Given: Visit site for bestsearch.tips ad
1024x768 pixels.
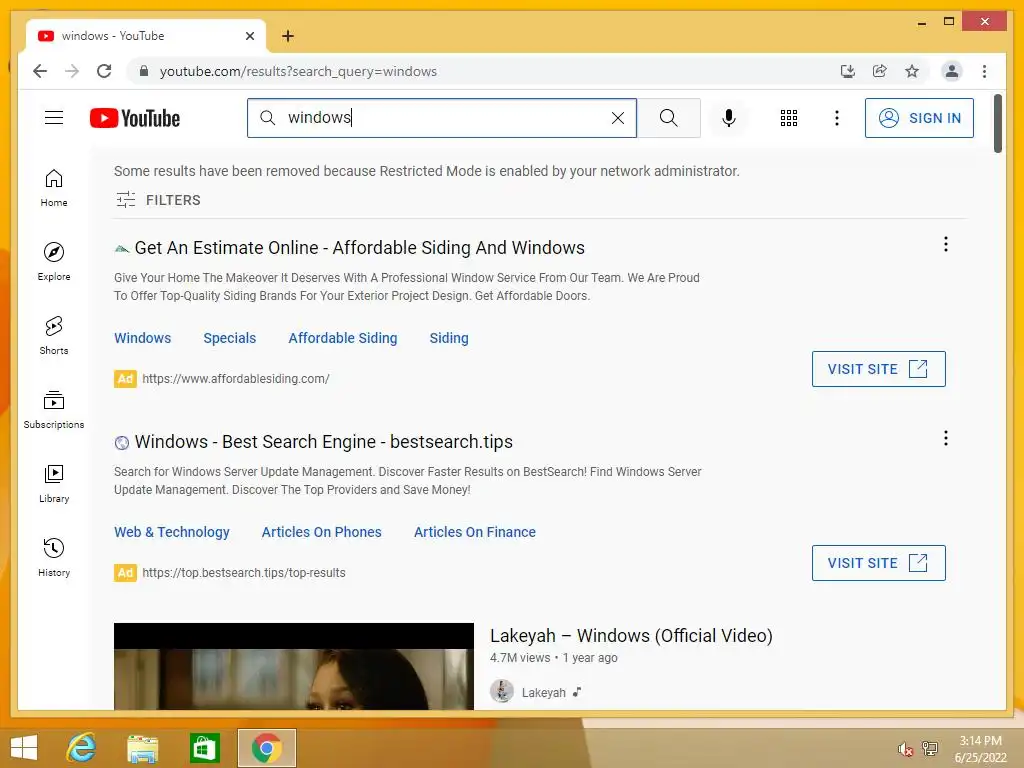Looking at the screenshot, I should [x=878, y=563].
